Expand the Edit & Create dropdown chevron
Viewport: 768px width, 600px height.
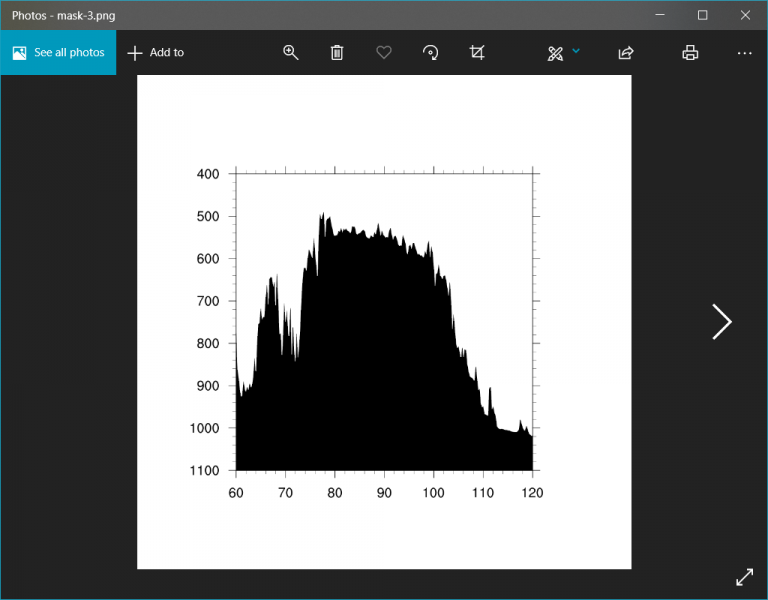(x=576, y=51)
